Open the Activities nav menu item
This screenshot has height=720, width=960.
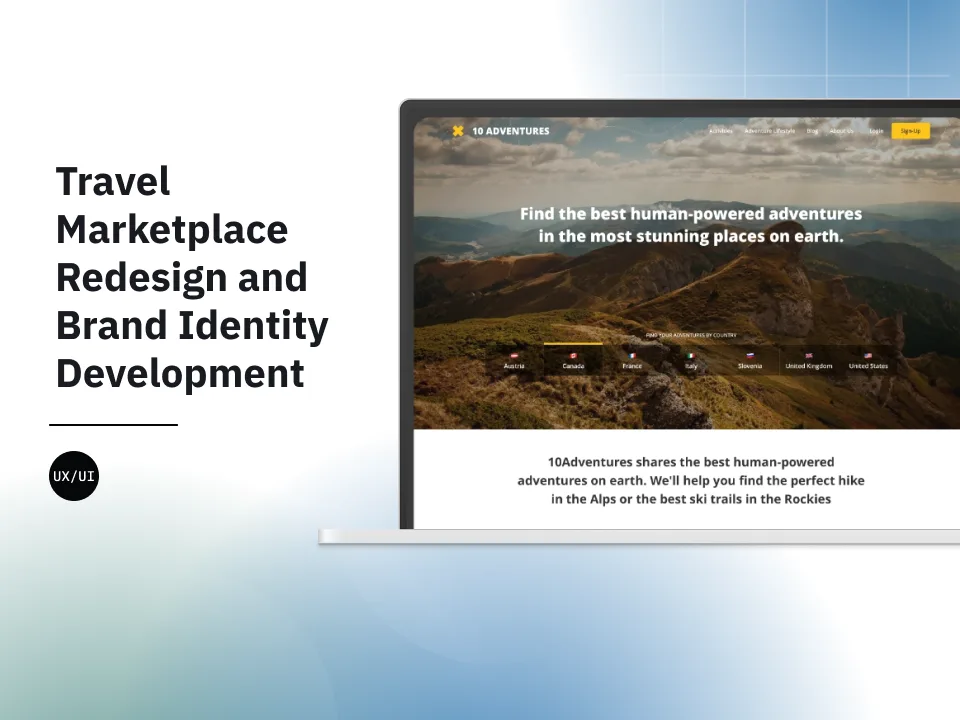coord(720,131)
